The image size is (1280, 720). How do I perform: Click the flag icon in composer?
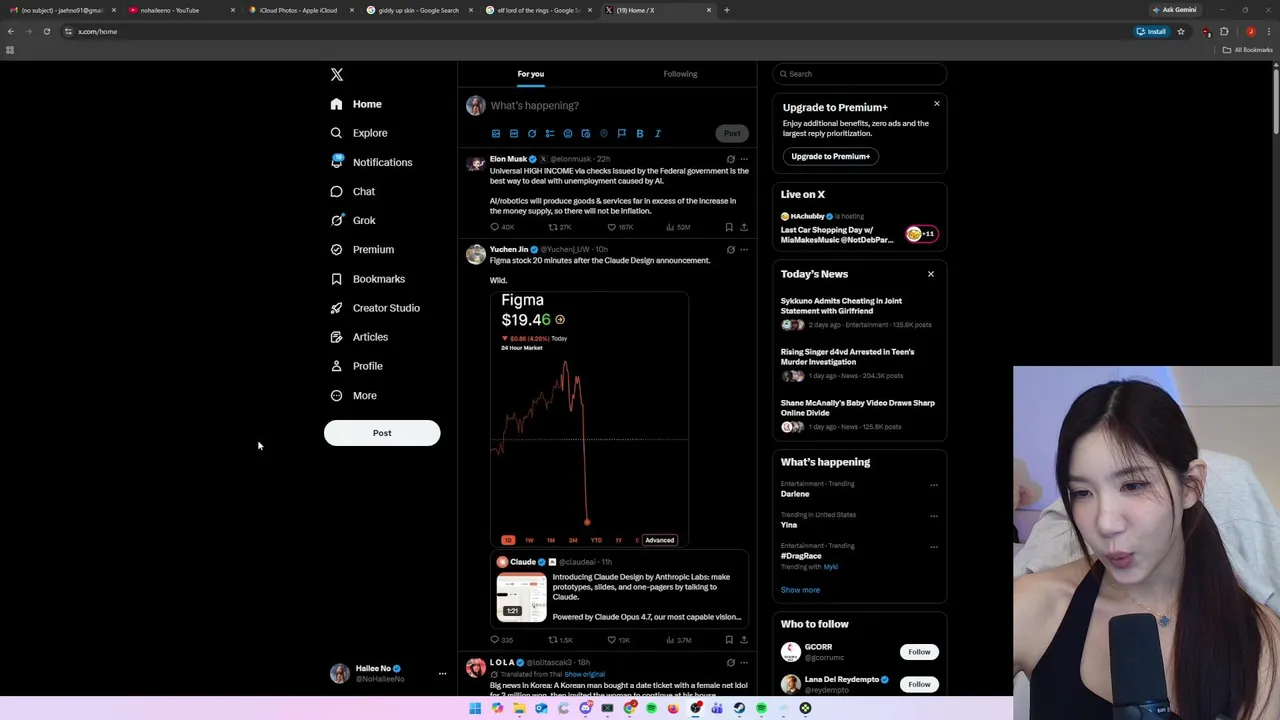tap(622, 133)
